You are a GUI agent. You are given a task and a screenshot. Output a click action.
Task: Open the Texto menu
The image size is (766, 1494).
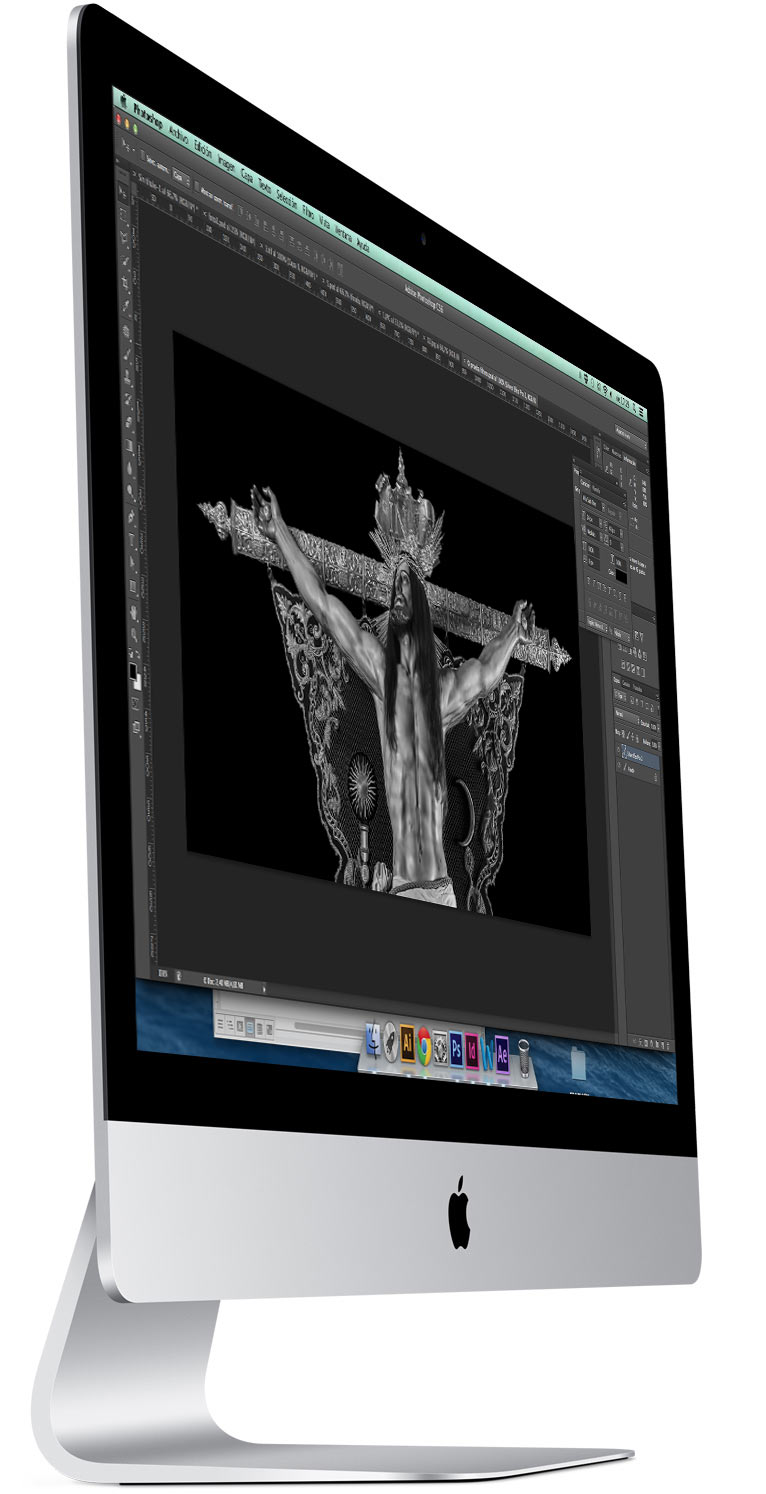point(265,188)
